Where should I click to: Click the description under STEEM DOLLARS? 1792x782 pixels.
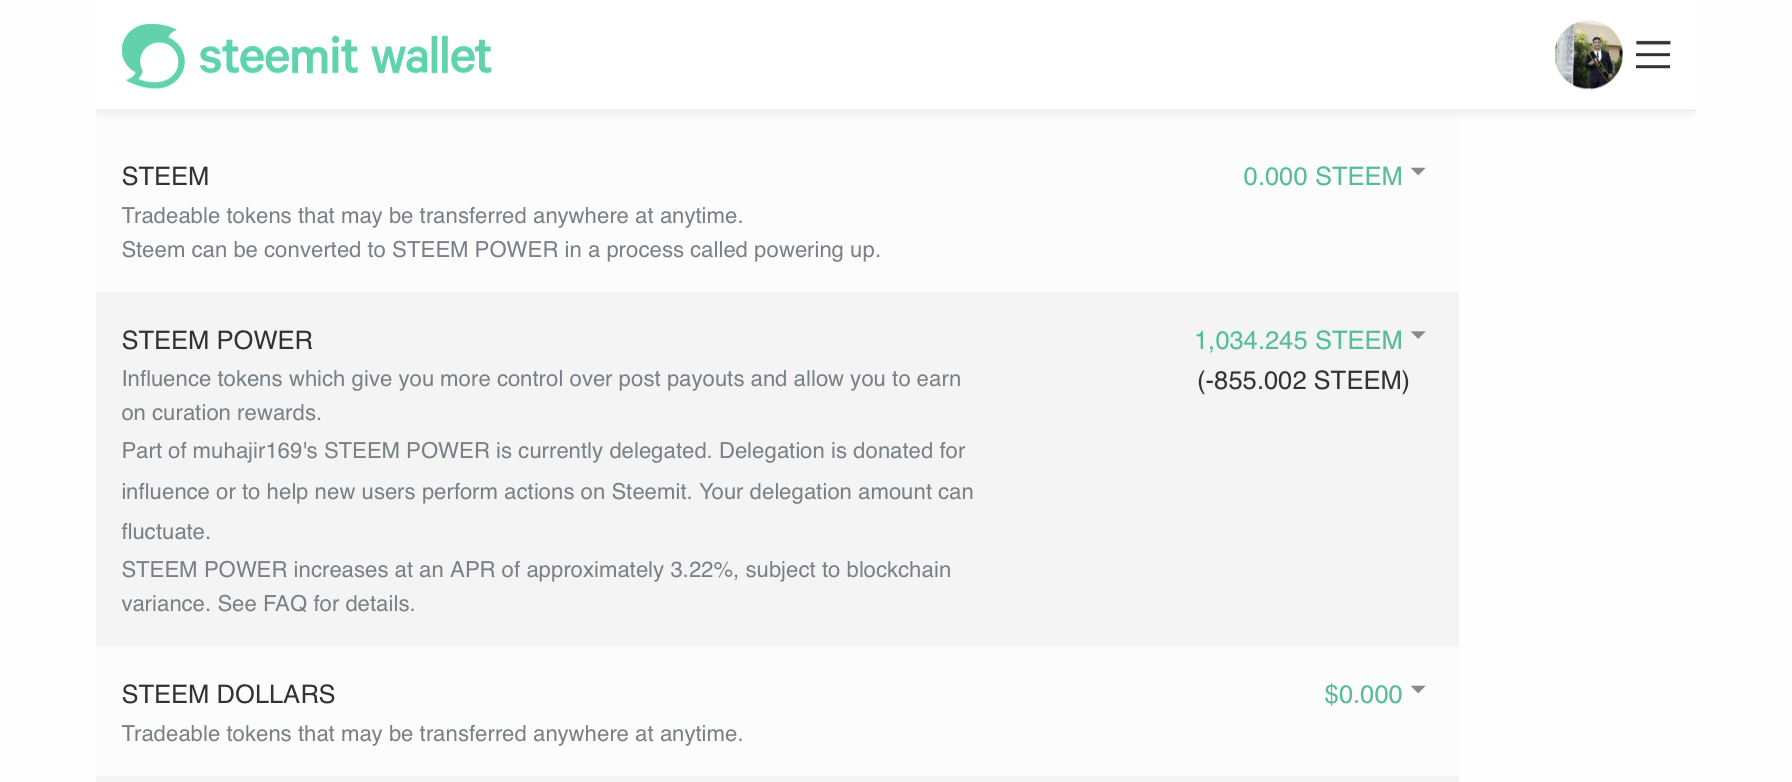click(432, 734)
